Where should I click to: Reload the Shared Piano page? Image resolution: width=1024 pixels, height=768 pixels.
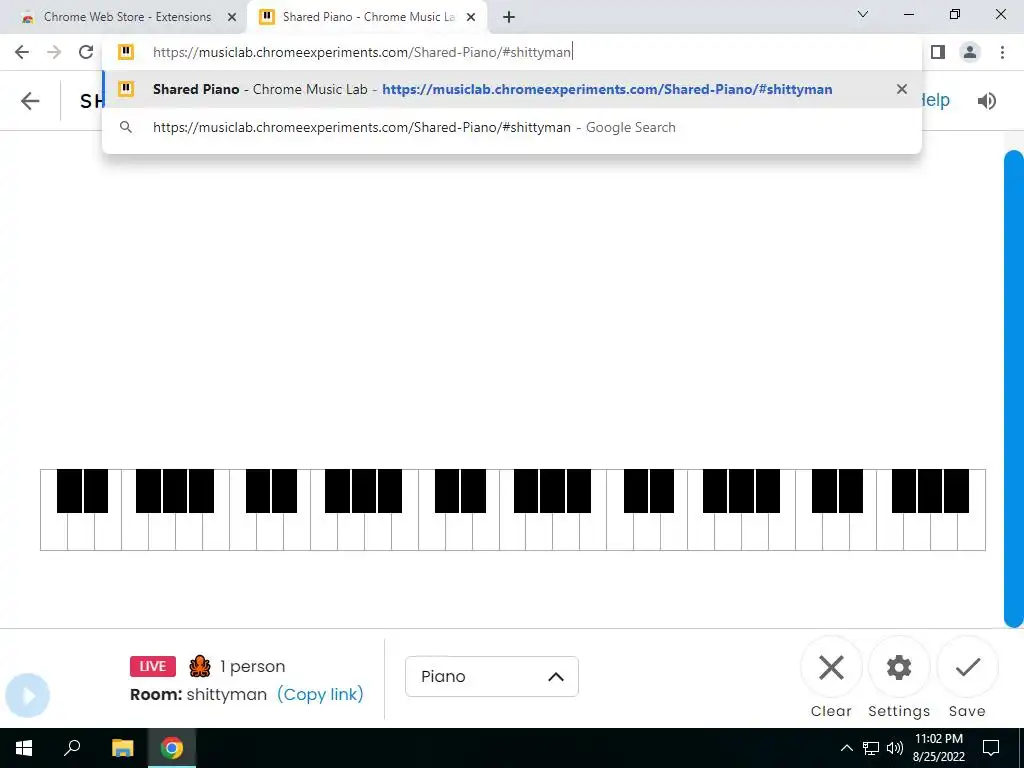[x=86, y=52]
